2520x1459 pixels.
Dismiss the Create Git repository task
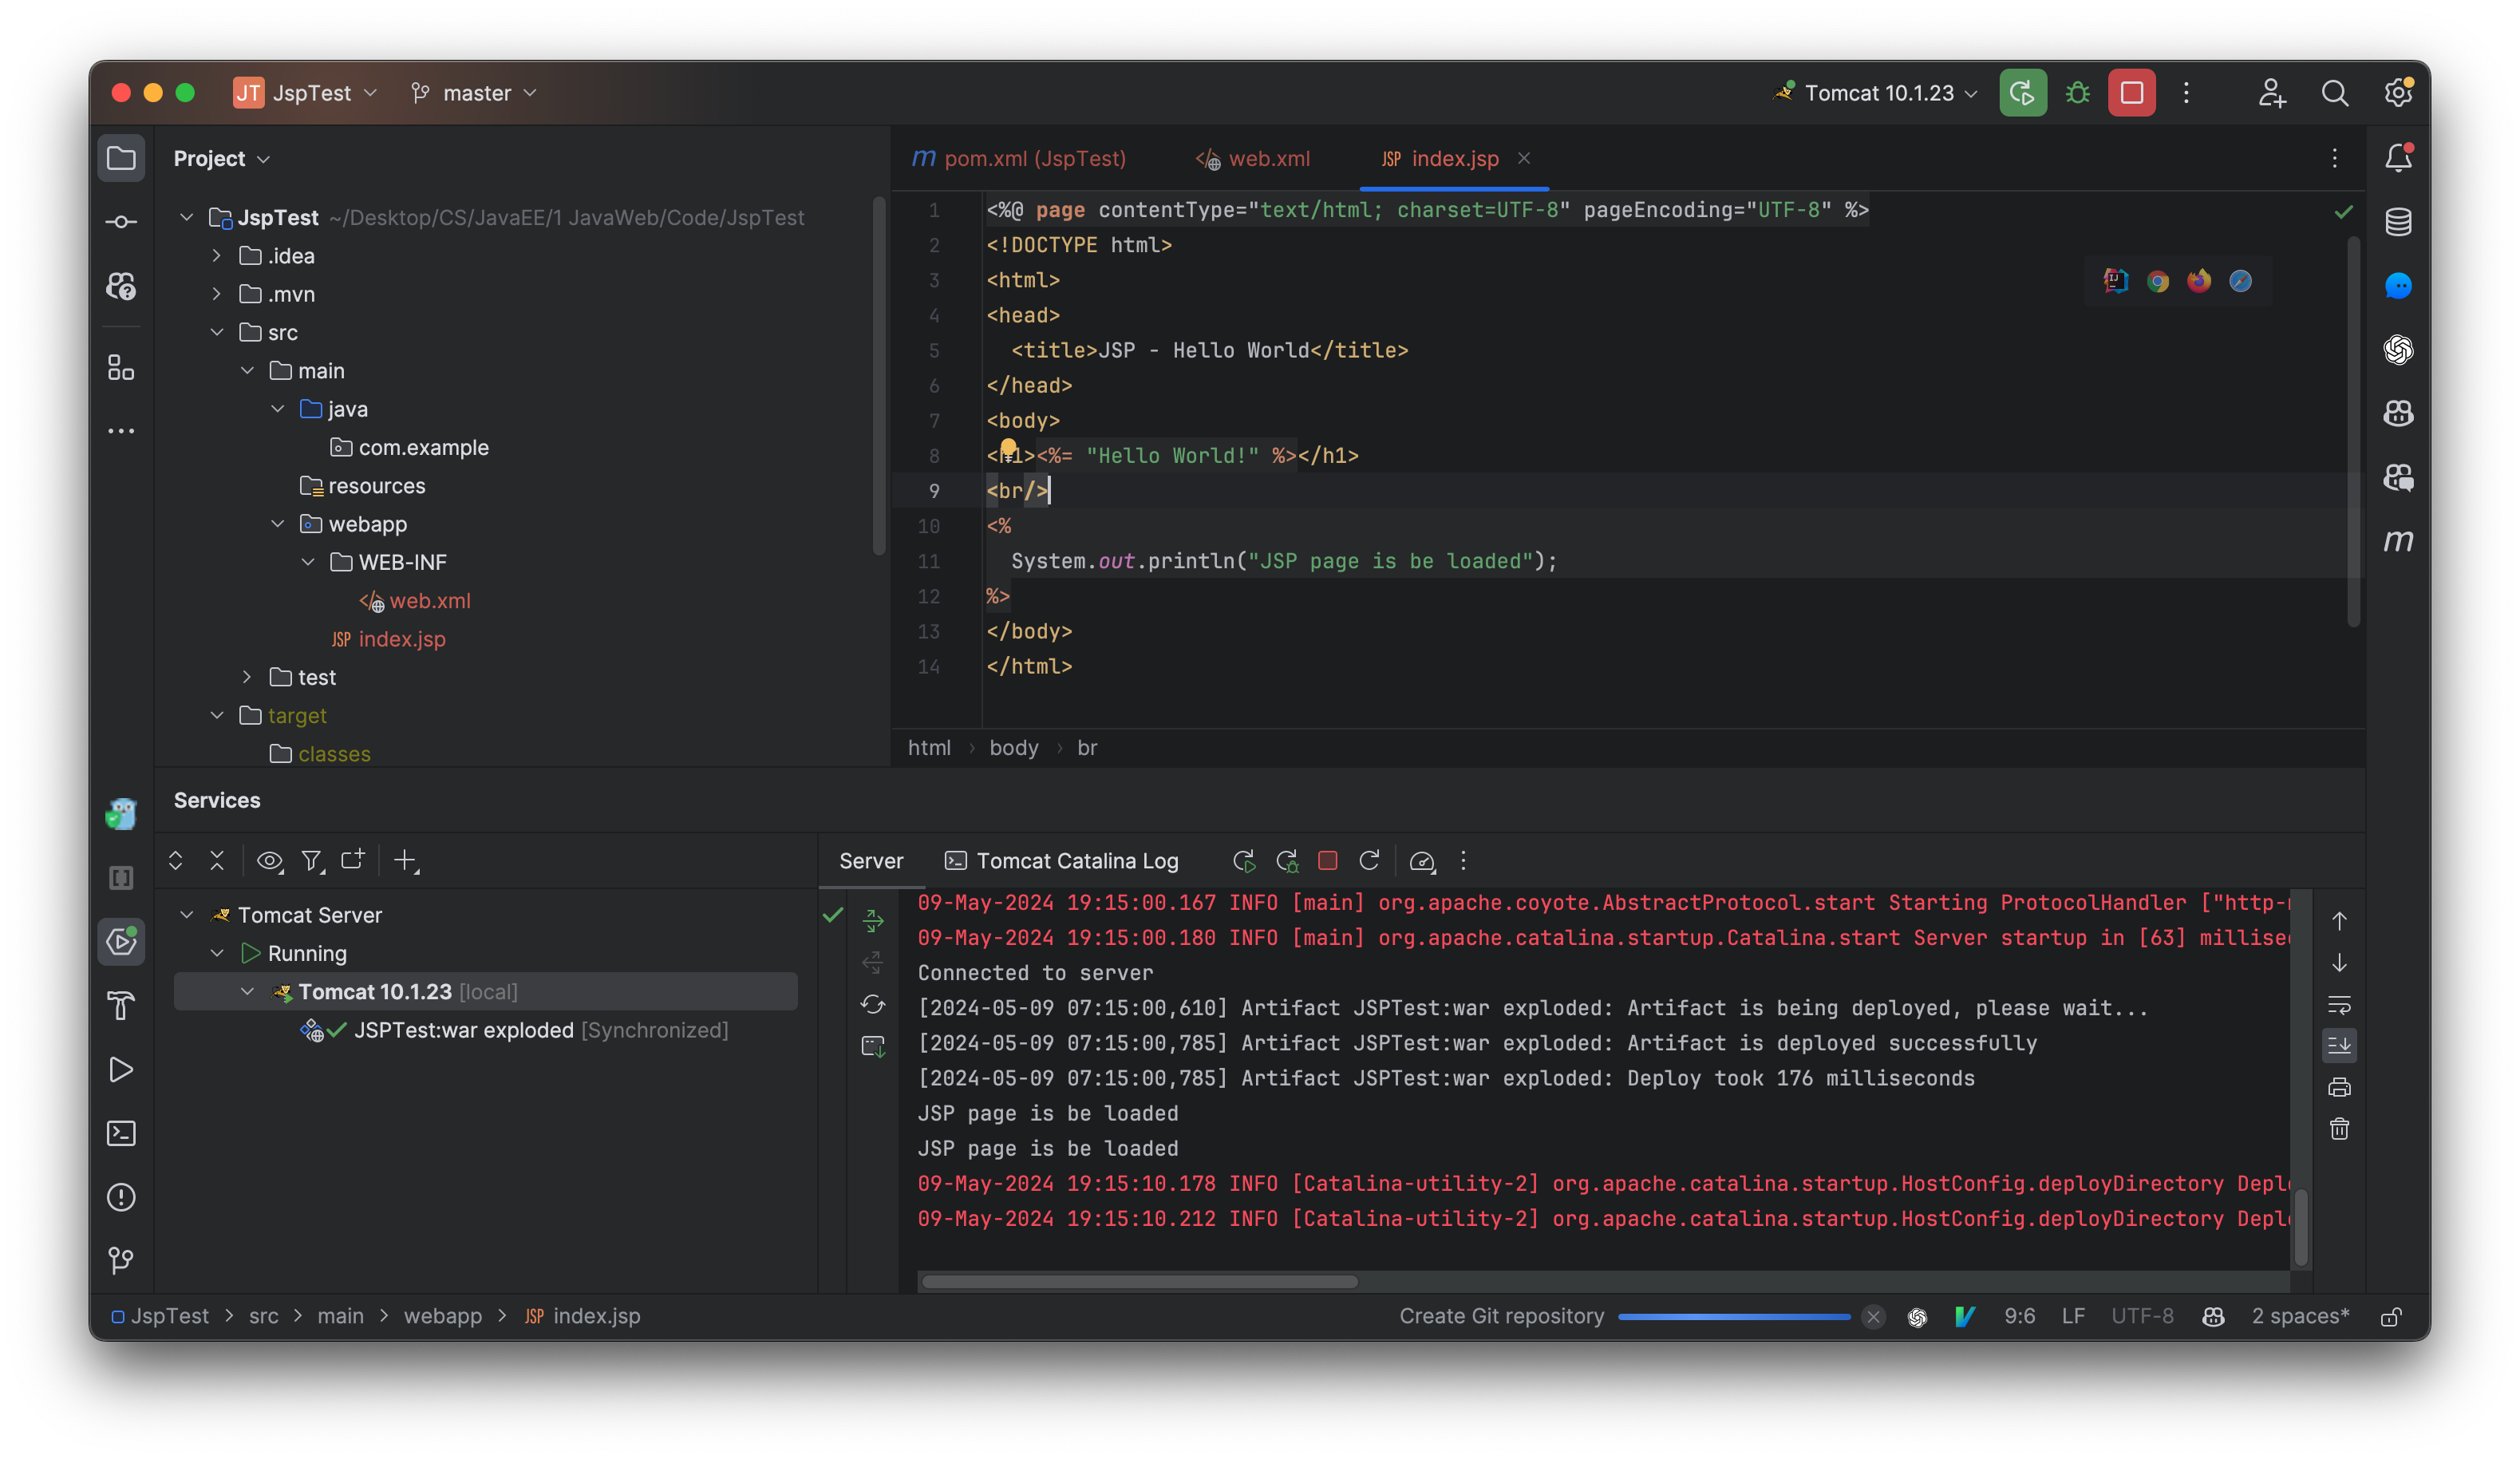coord(1872,1316)
